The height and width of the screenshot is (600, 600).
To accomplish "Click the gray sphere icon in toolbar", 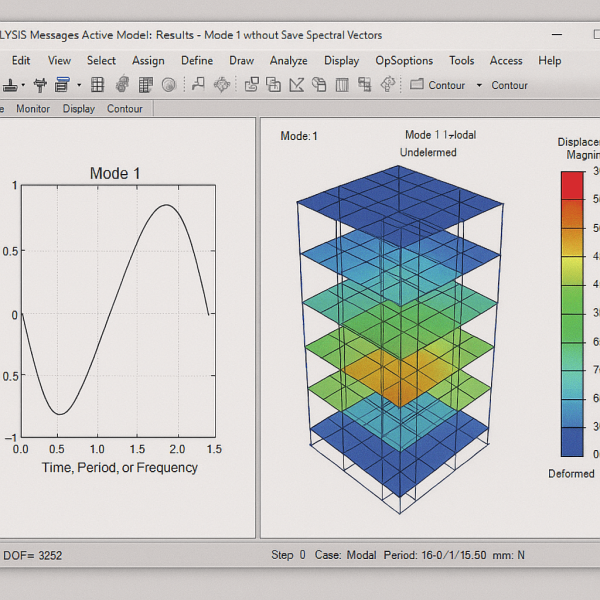I will (168, 85).
